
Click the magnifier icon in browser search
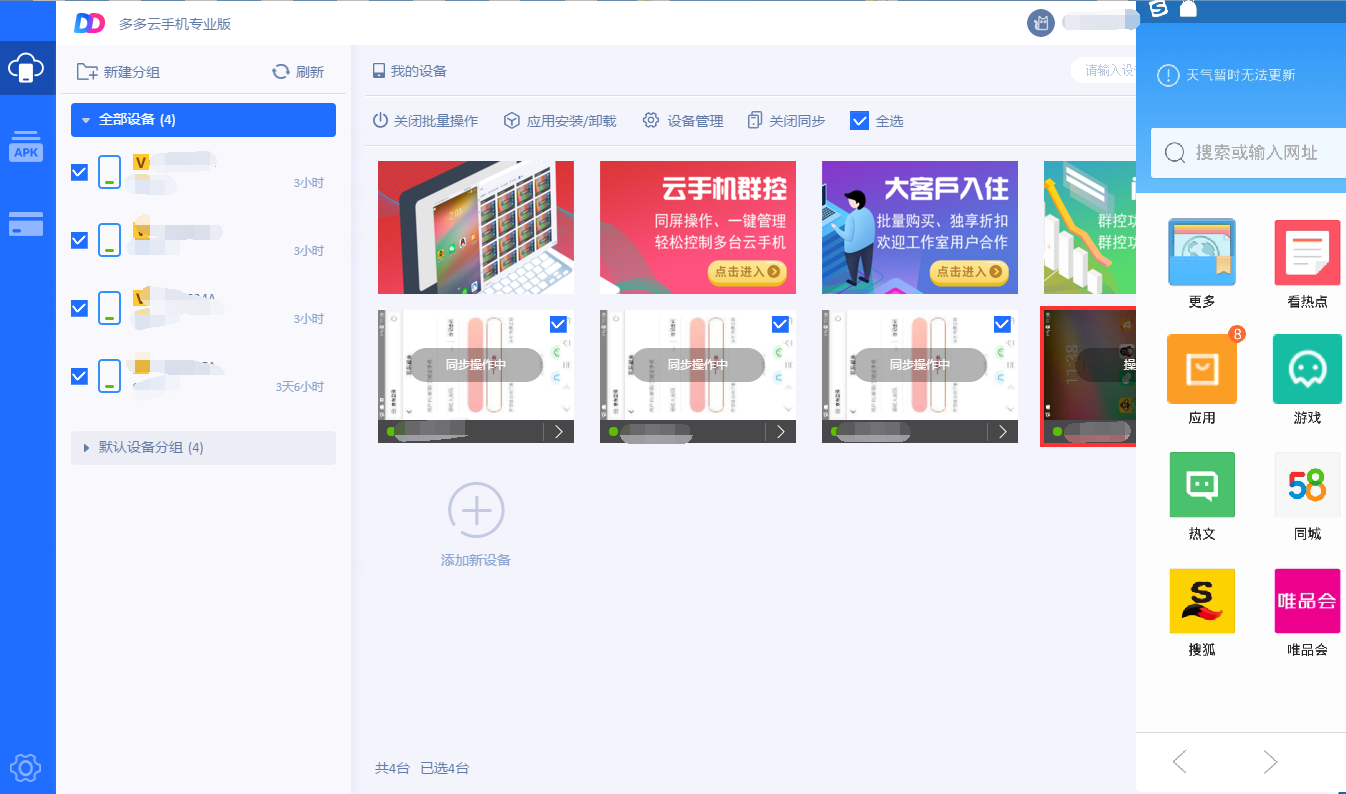(1175, 153)
